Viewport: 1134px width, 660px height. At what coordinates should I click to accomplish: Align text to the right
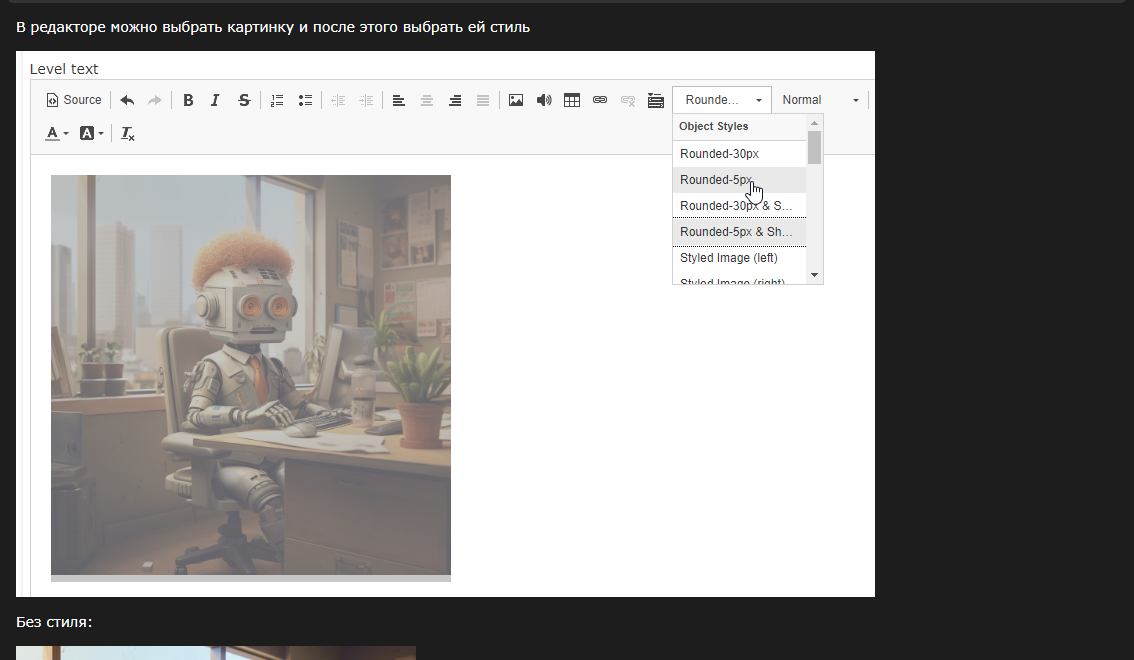455,100
